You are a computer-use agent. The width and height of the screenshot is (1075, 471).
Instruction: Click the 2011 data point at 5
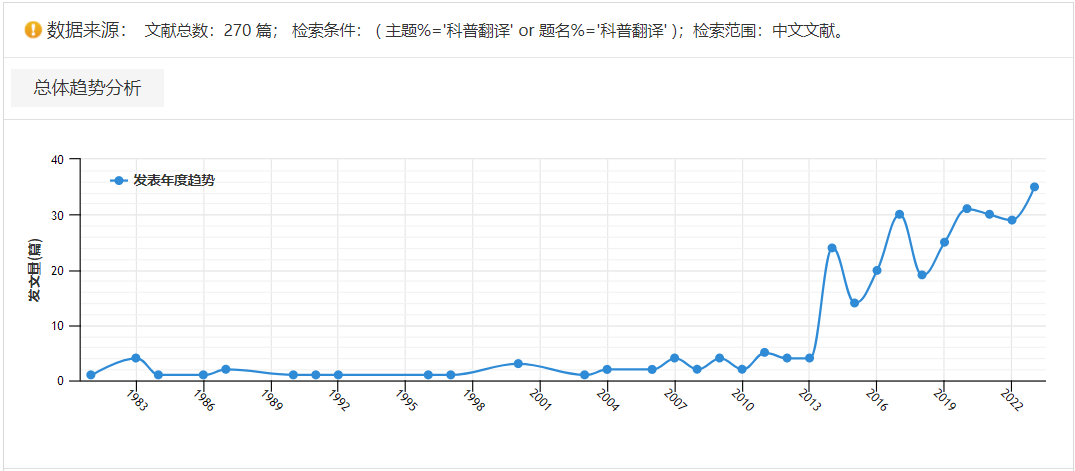[x=764, y=353]
